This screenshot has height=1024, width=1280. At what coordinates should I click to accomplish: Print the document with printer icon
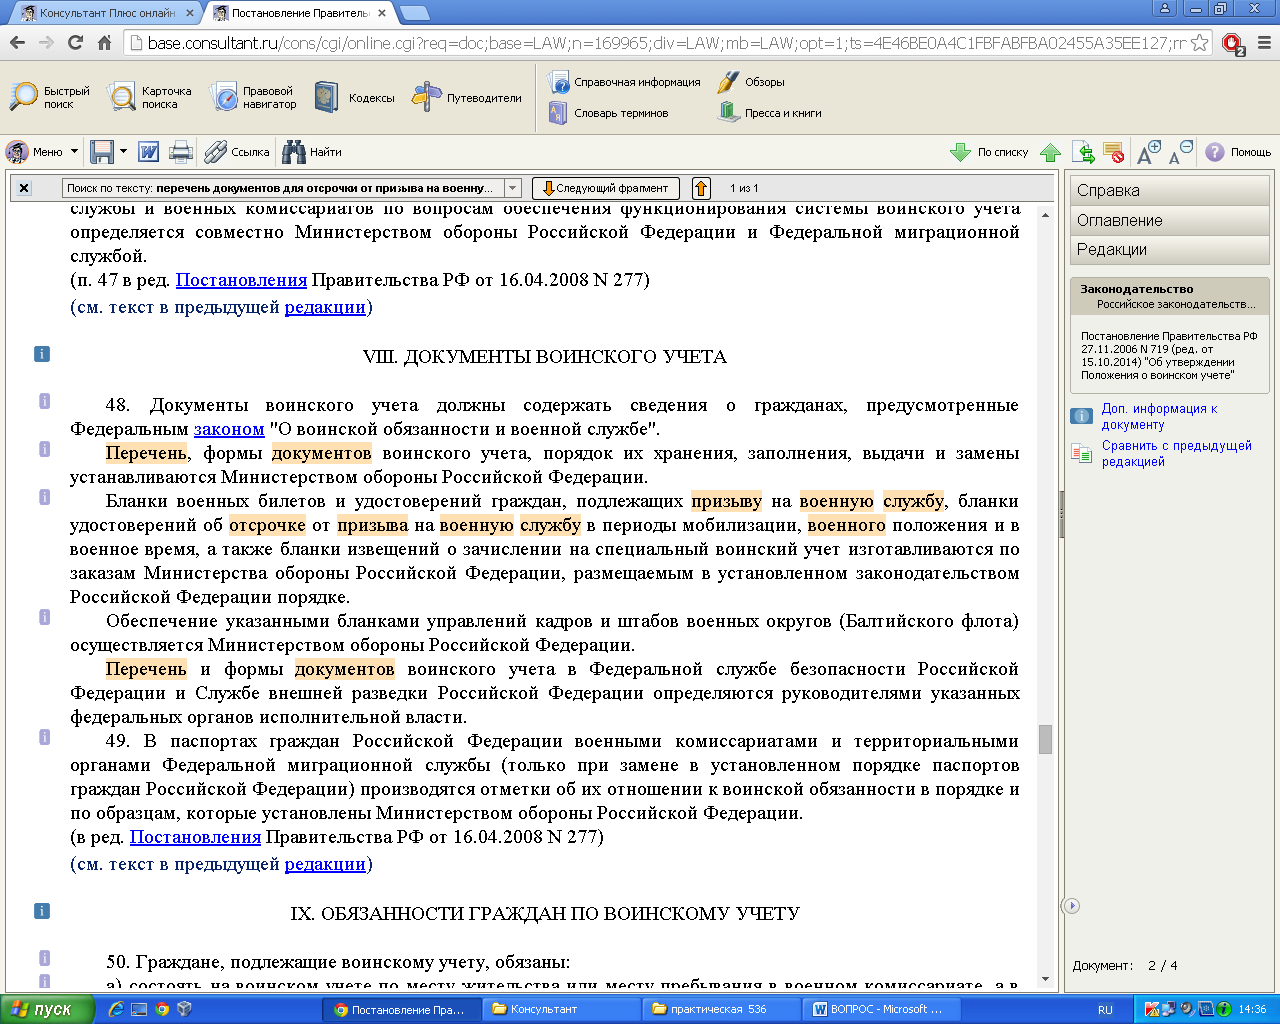[x=181, y=152]
